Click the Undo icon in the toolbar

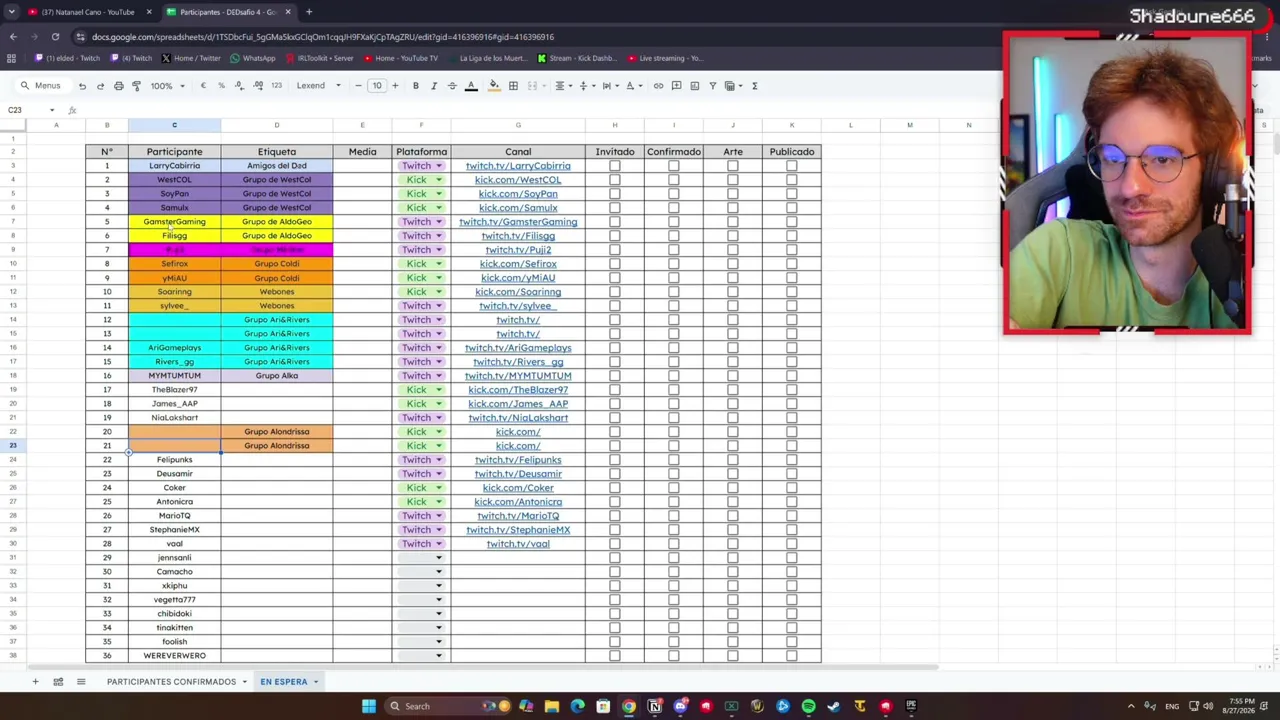pyautogui.click(x=82, y=86)
